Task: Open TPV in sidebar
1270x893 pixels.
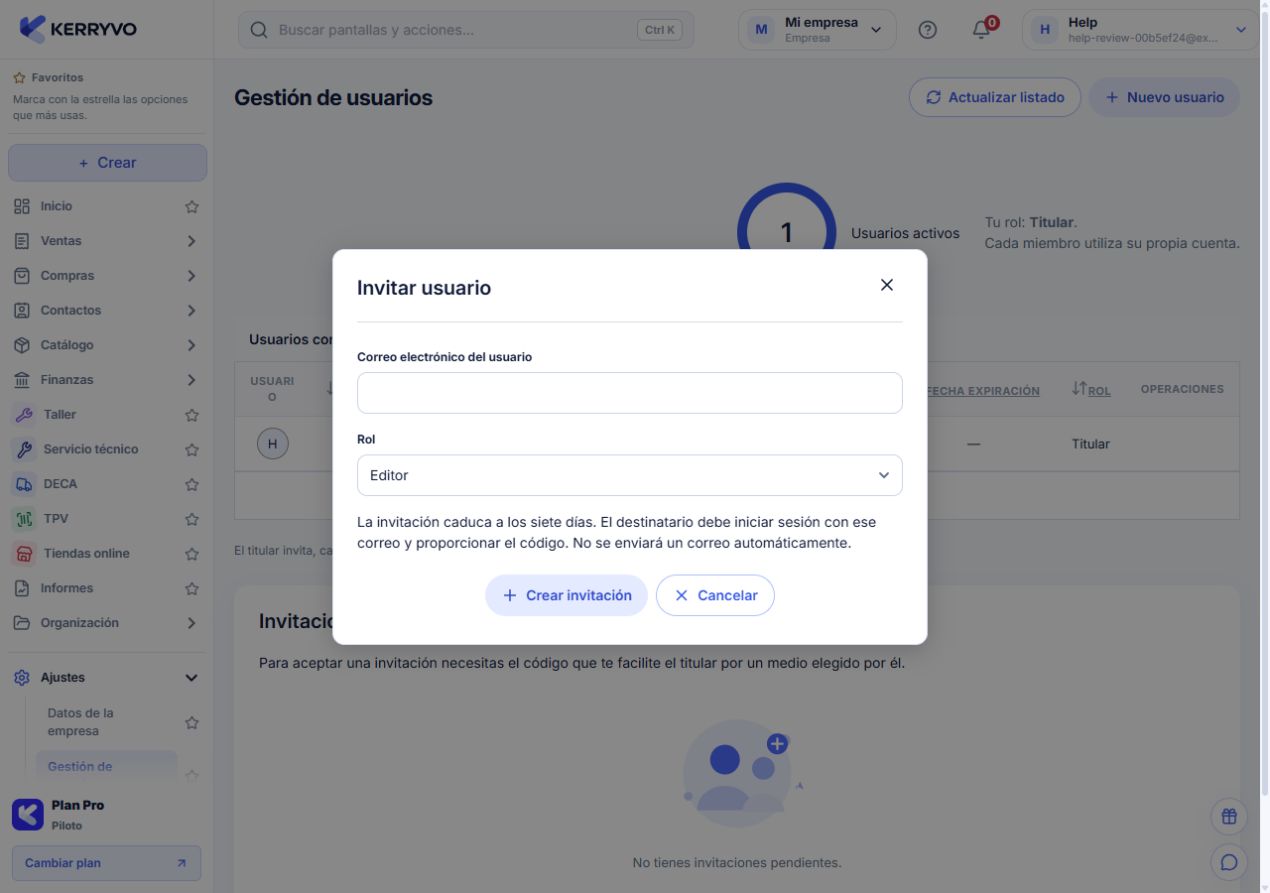Action: point(56,518)
